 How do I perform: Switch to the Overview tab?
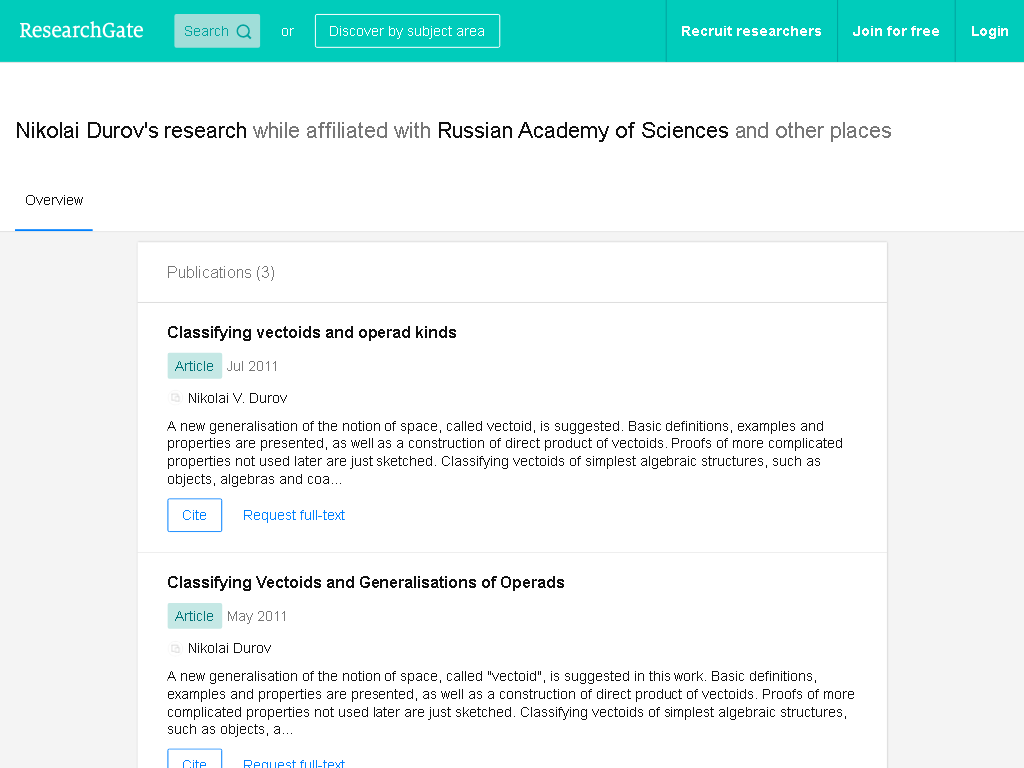54,200
